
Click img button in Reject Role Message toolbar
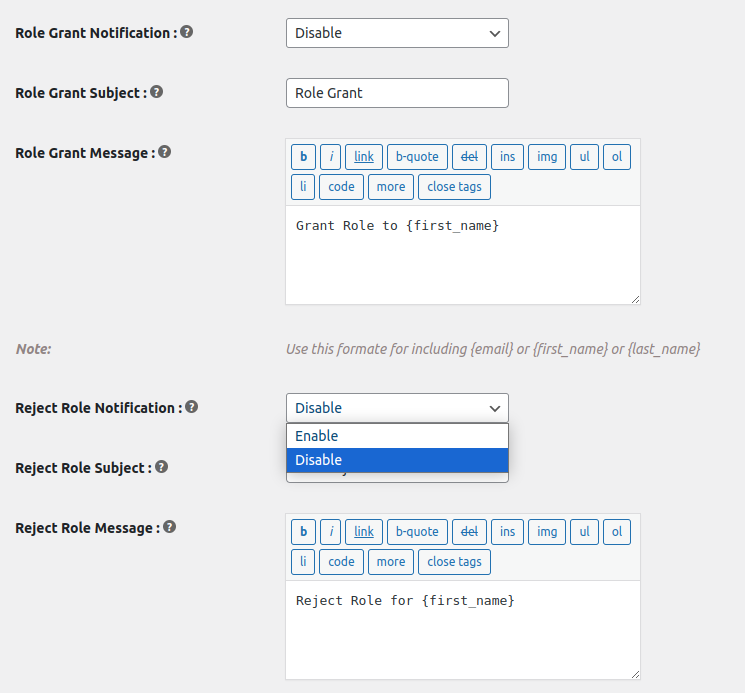(547, 532)
